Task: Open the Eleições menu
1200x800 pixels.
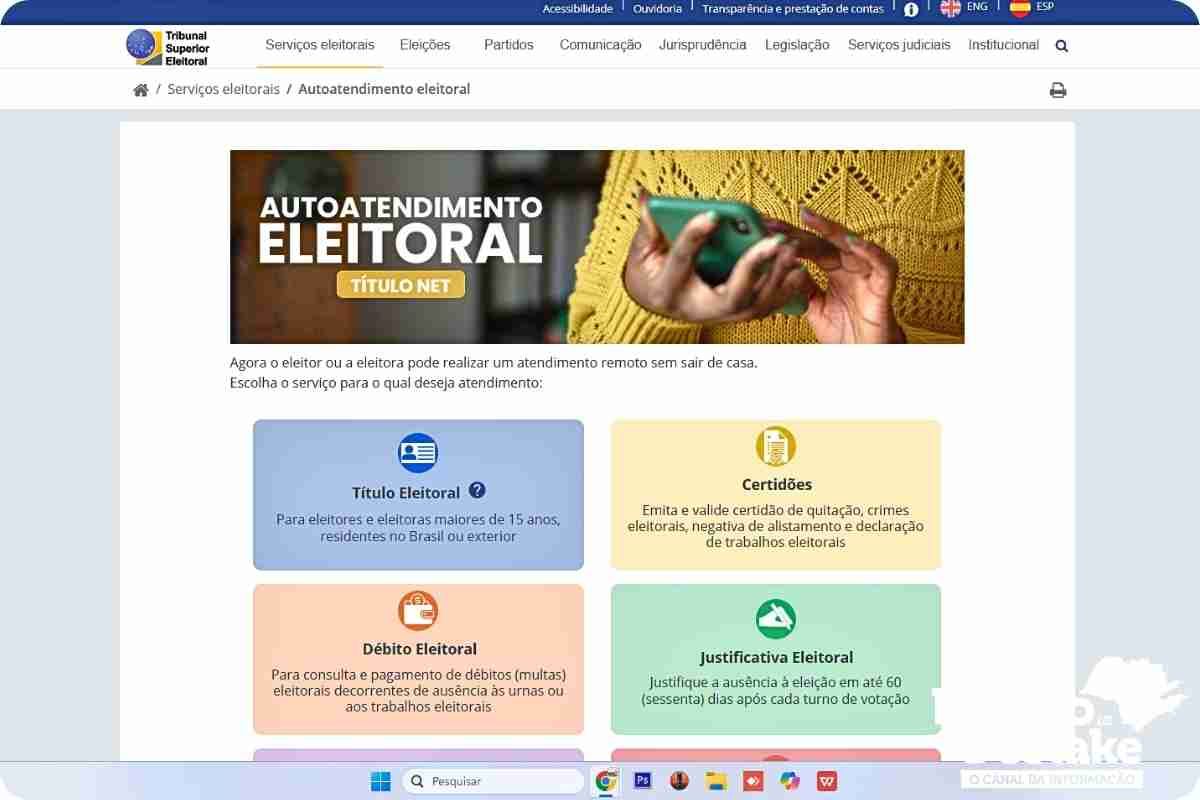Action: (x=425, y=45)
